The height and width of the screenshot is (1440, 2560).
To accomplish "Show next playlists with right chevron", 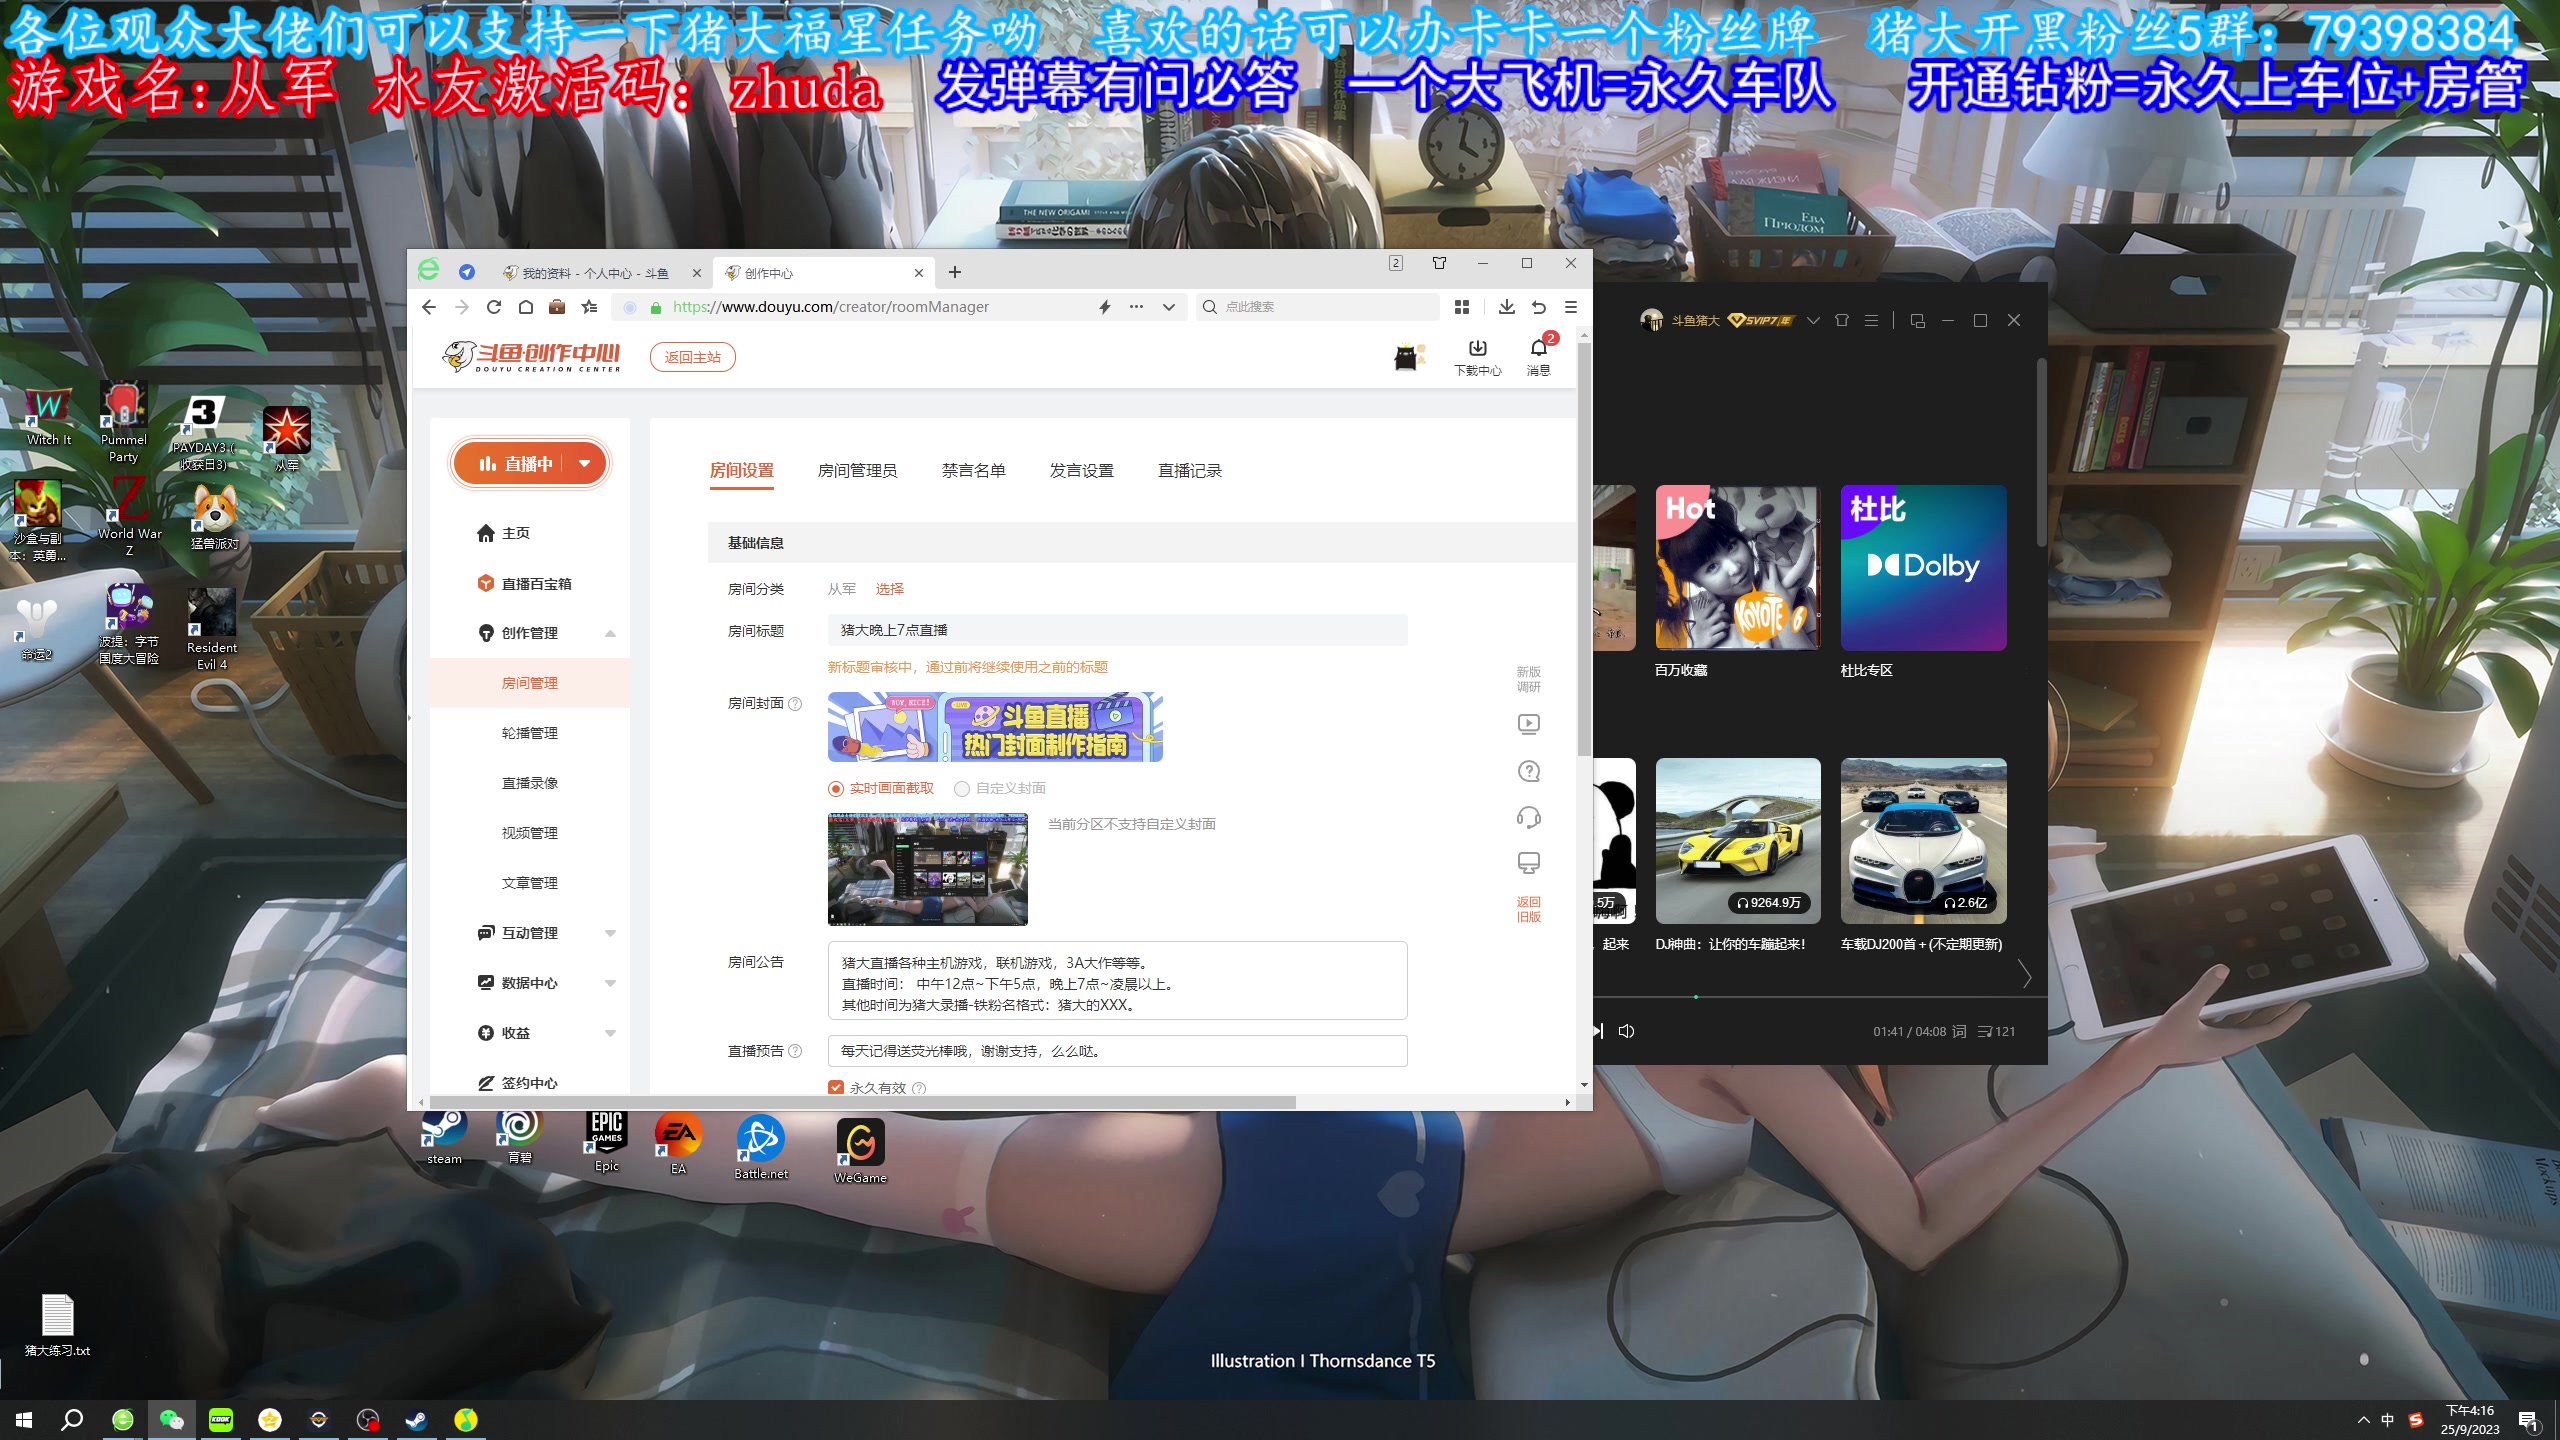I will point(2025,974).
